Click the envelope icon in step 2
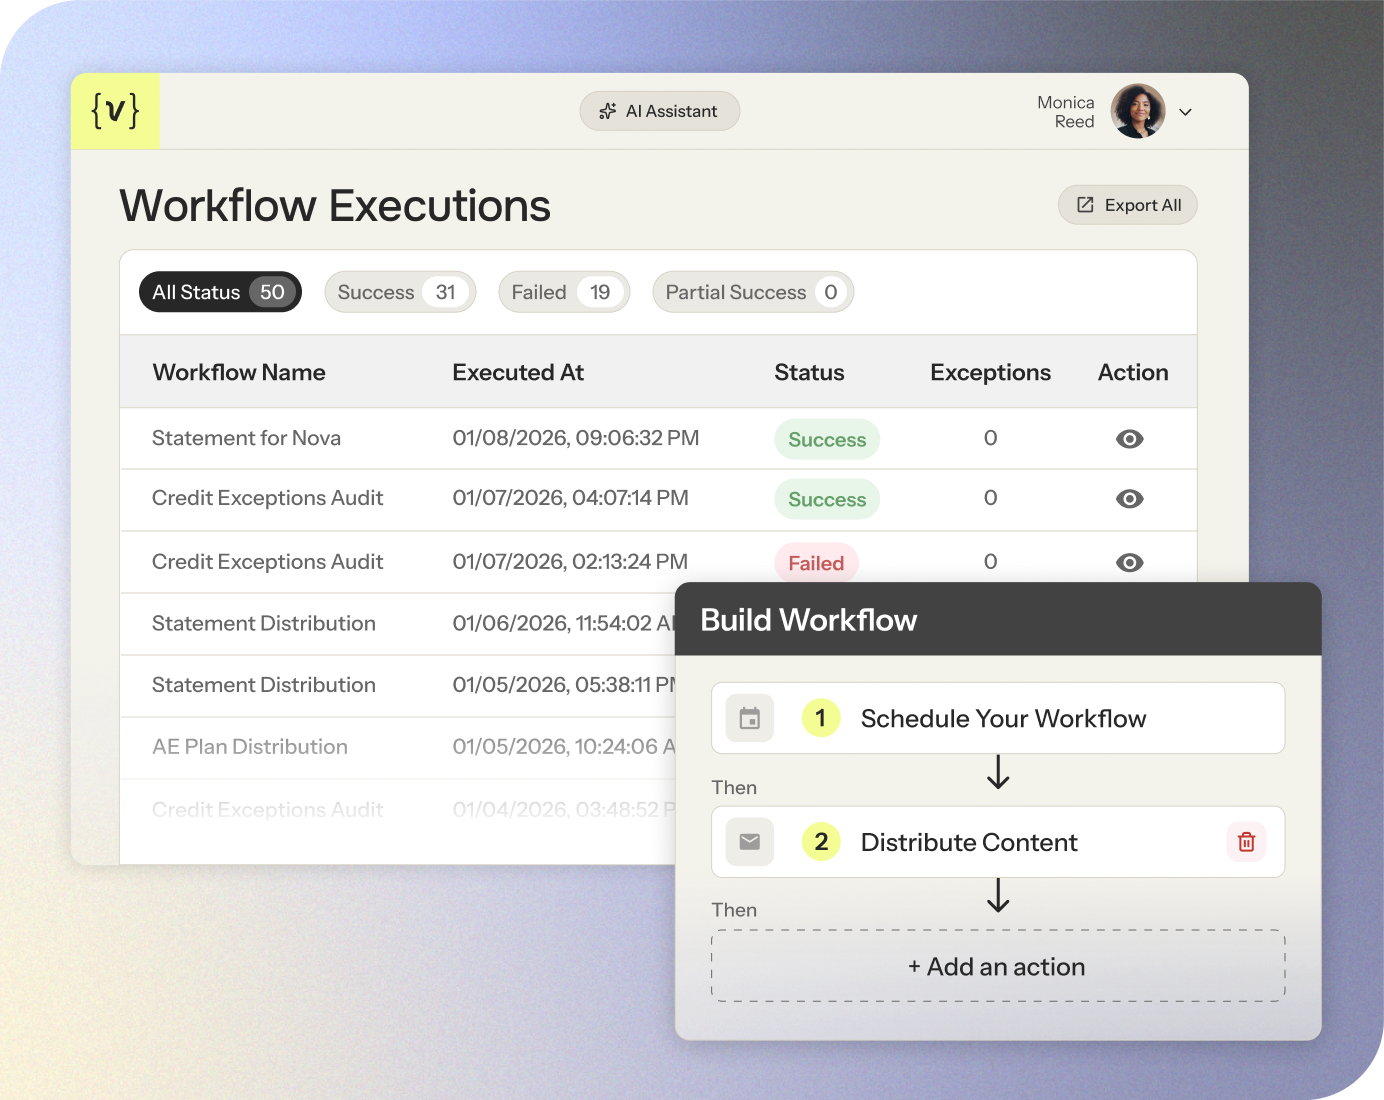Image resolution: width=1384 pixels, height=1100 pixels. click(749, 842)
